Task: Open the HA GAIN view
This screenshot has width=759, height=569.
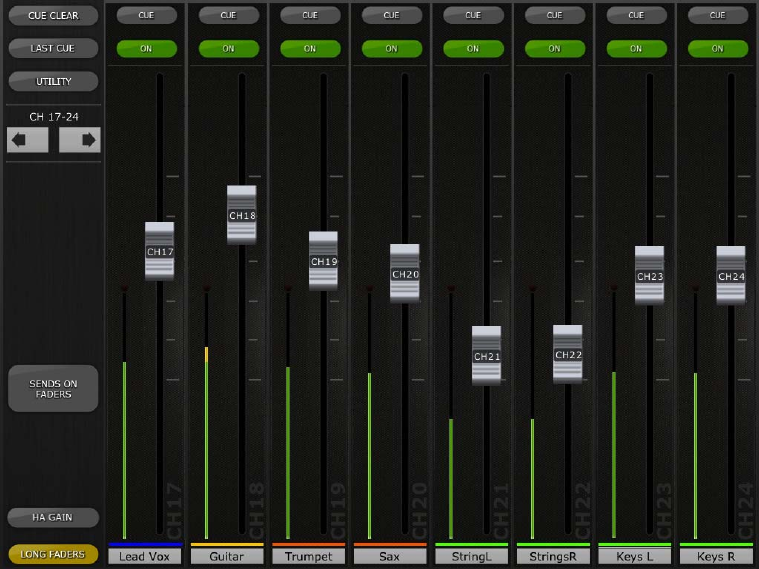Action: click(53, 517)
